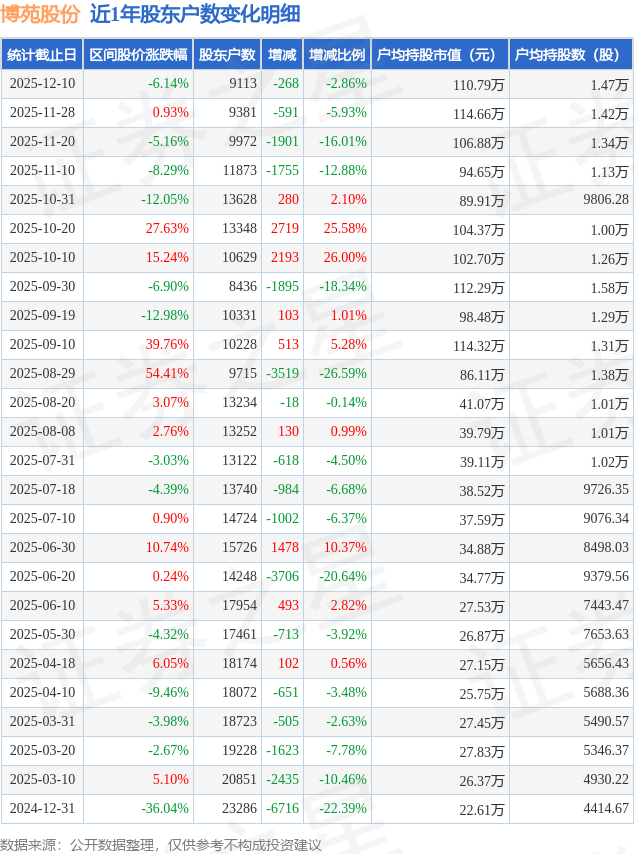Screen dimensions: 634x854
Task: Select the 增减 column header
Action: (283, 55)
